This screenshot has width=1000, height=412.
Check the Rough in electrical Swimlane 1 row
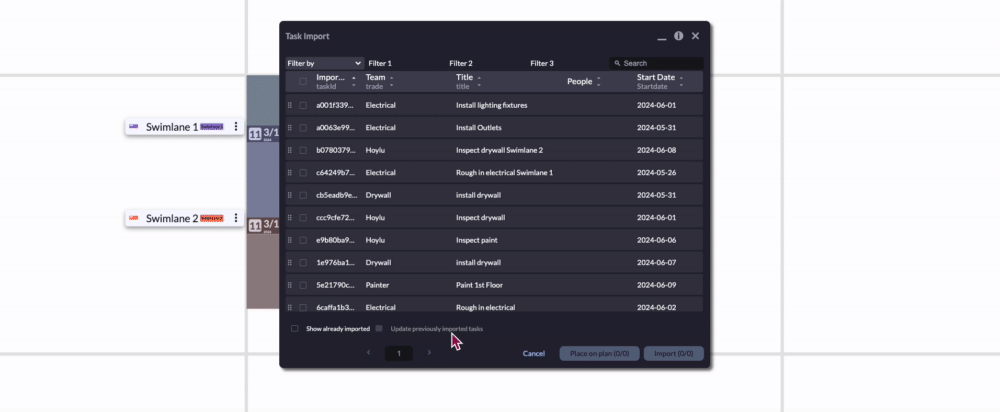click(x=303, y=172)
